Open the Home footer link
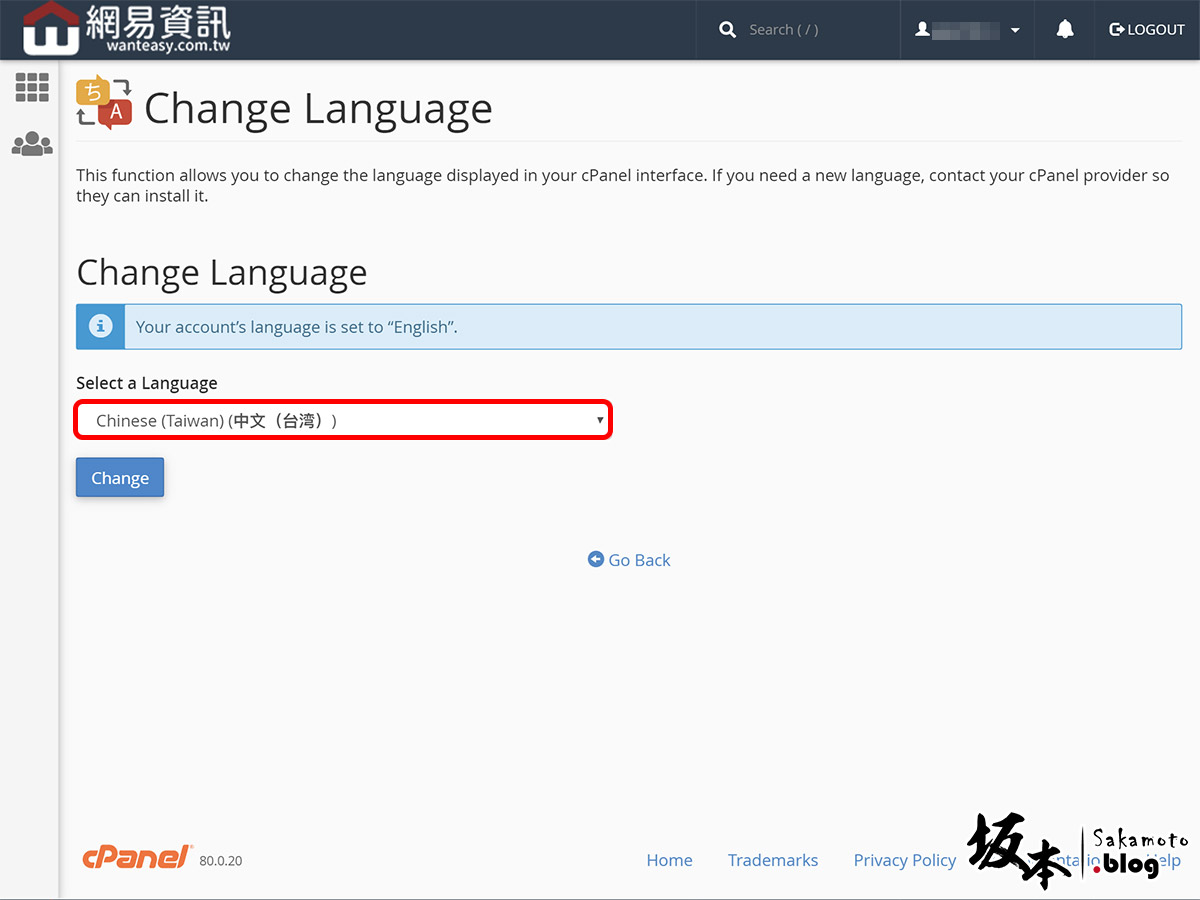The width and height of the screenshot is (1200, 900). 669,860
